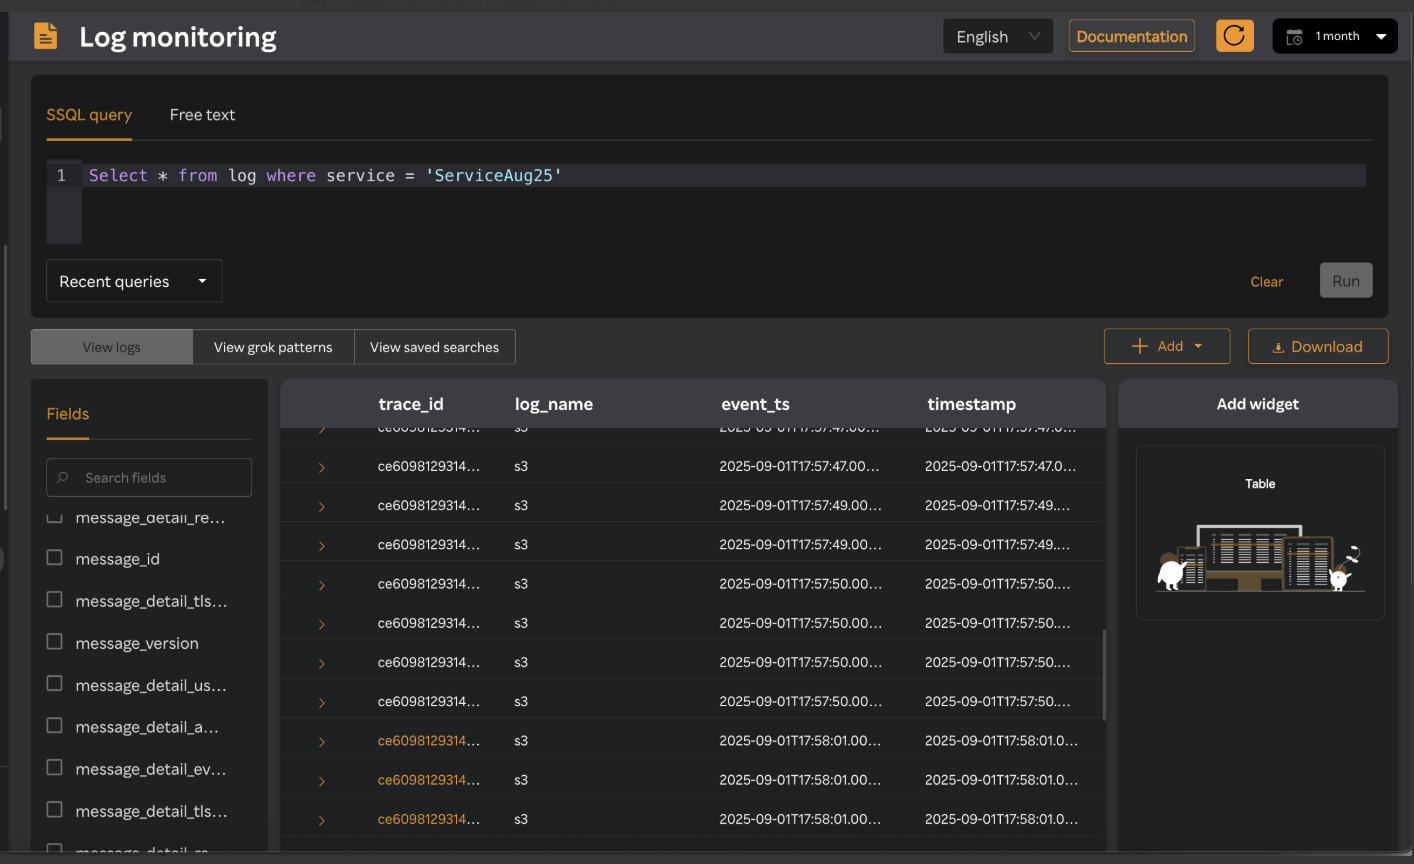Screen dimensions: 1414x864
Task: Open the first orange trace_id ce6098129314 link
Action: [429, 741]
